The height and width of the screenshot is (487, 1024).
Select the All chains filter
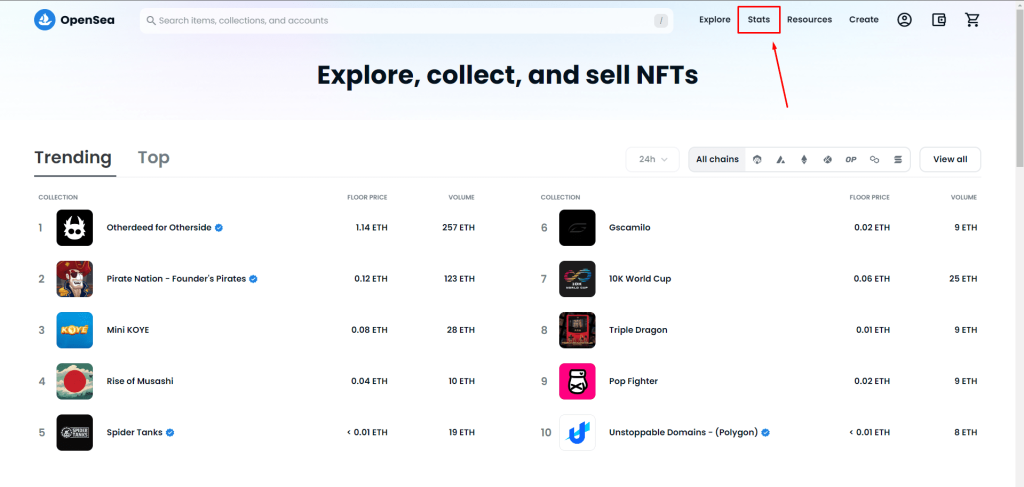717,159
